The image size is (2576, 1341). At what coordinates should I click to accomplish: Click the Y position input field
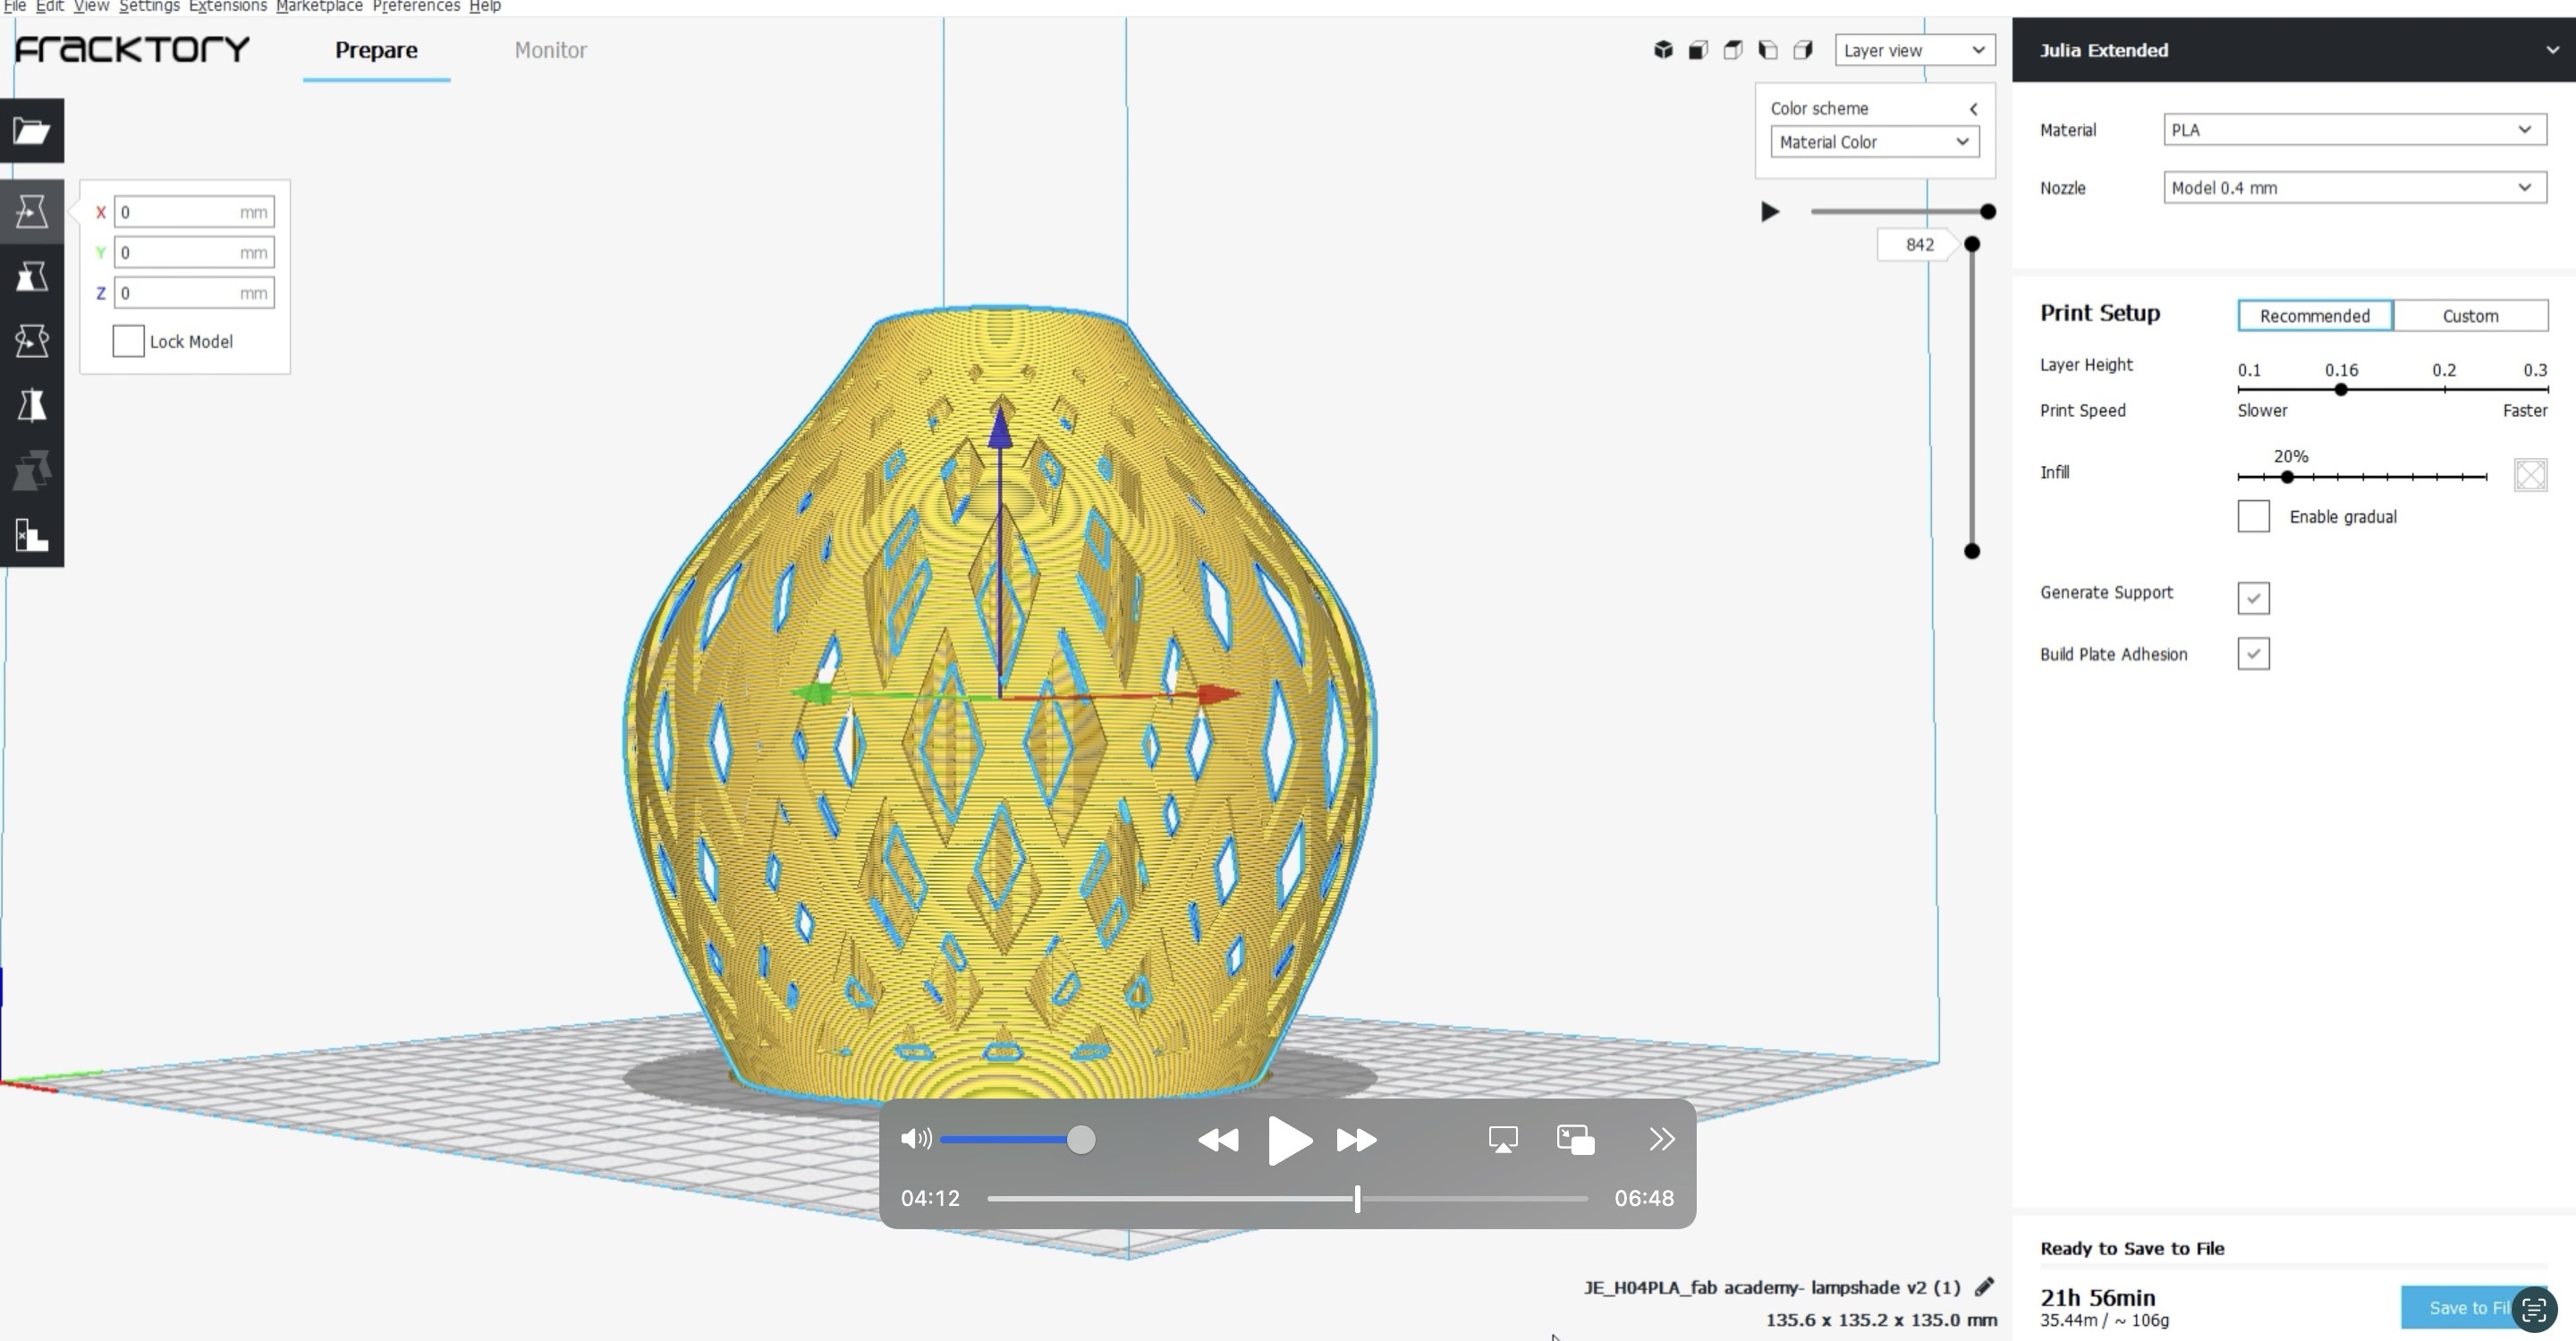pyautogui.click(x=194, y=252)
